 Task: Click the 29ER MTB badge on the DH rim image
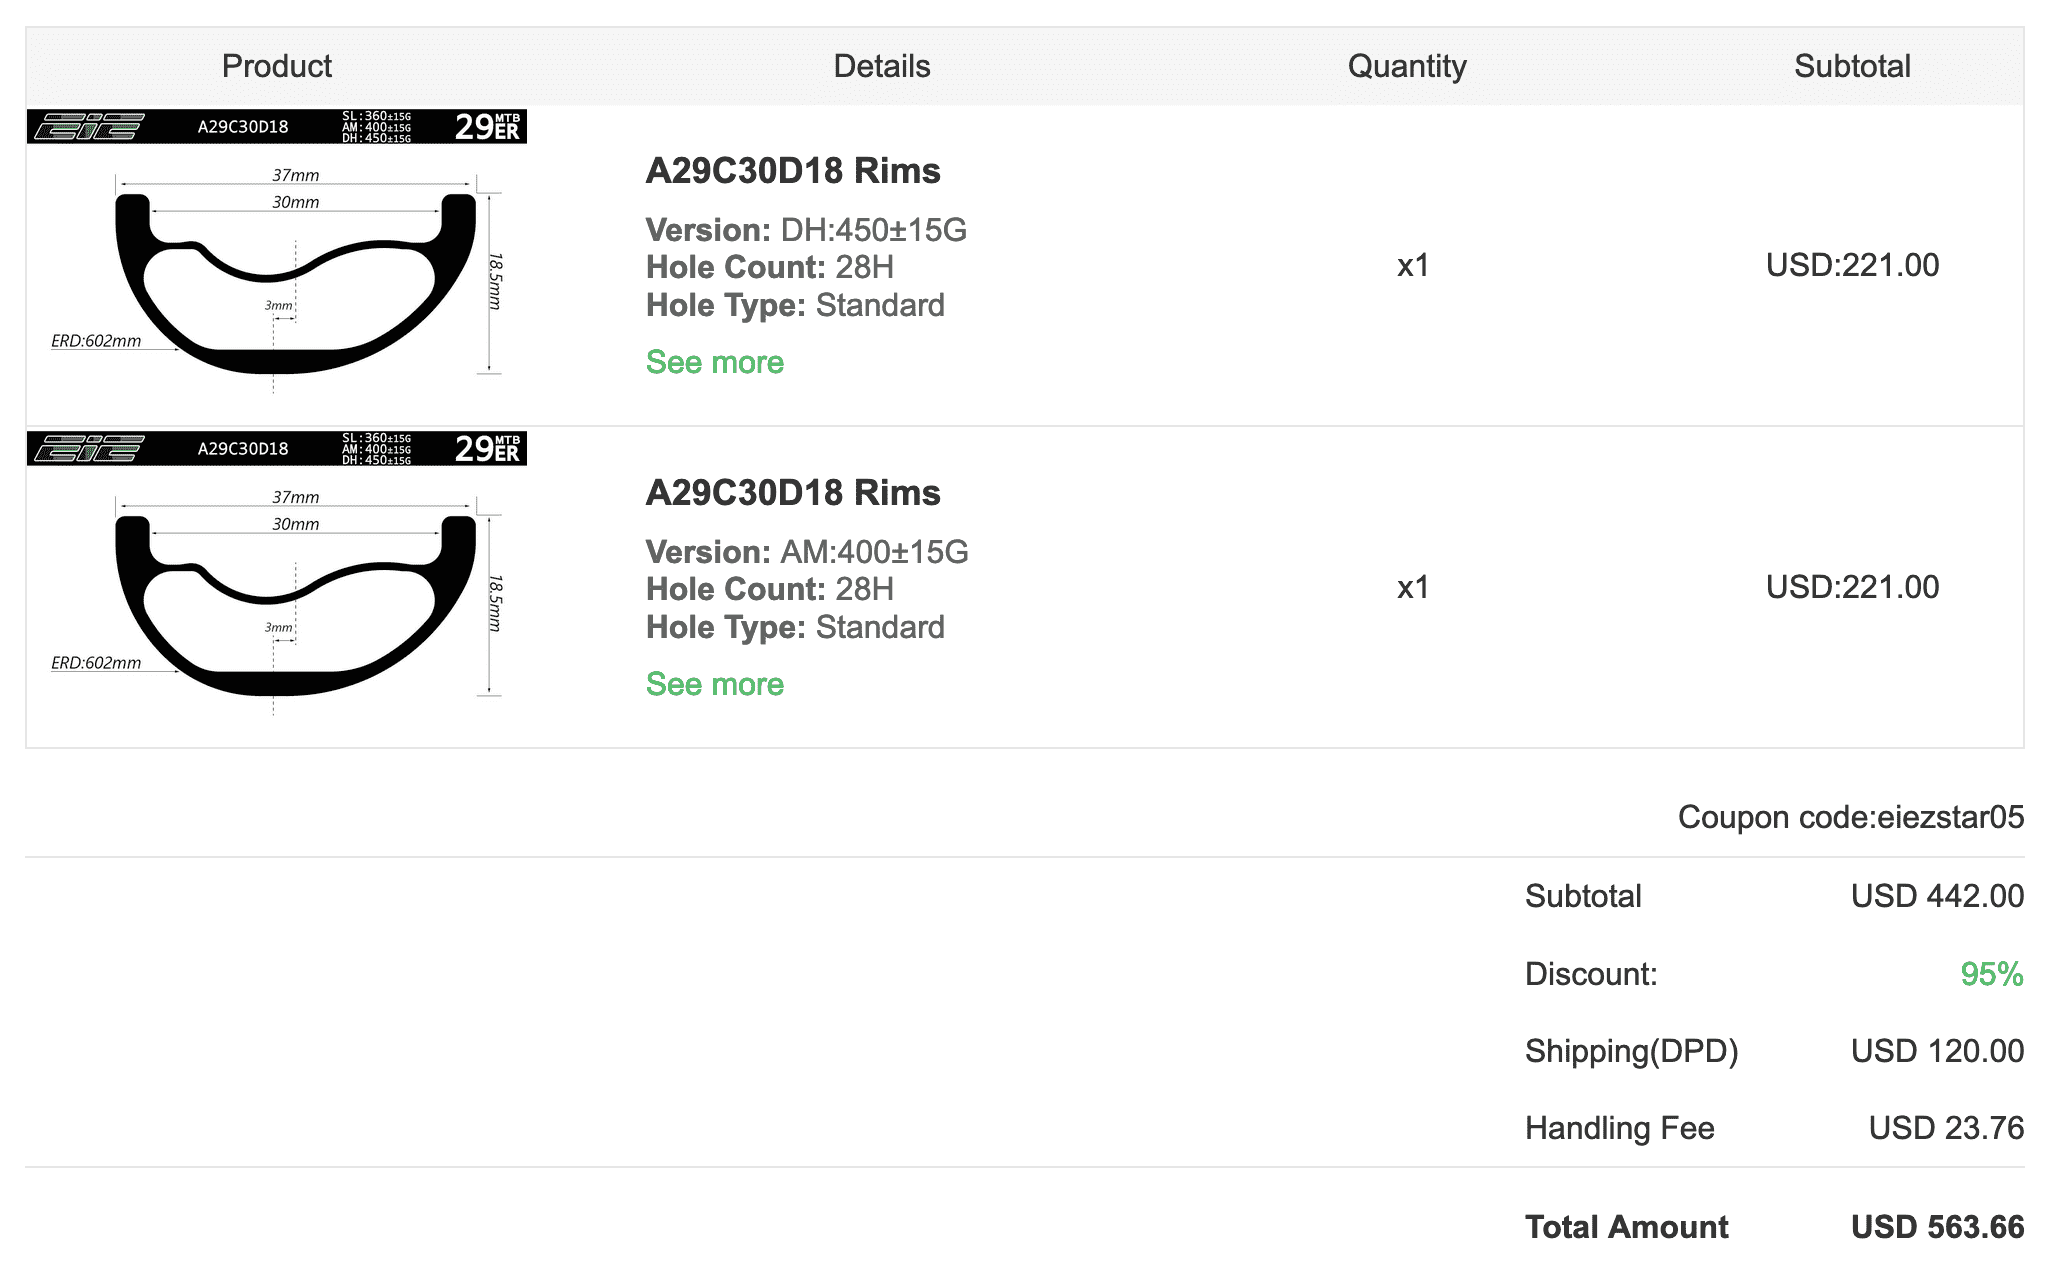pos(487,127)
